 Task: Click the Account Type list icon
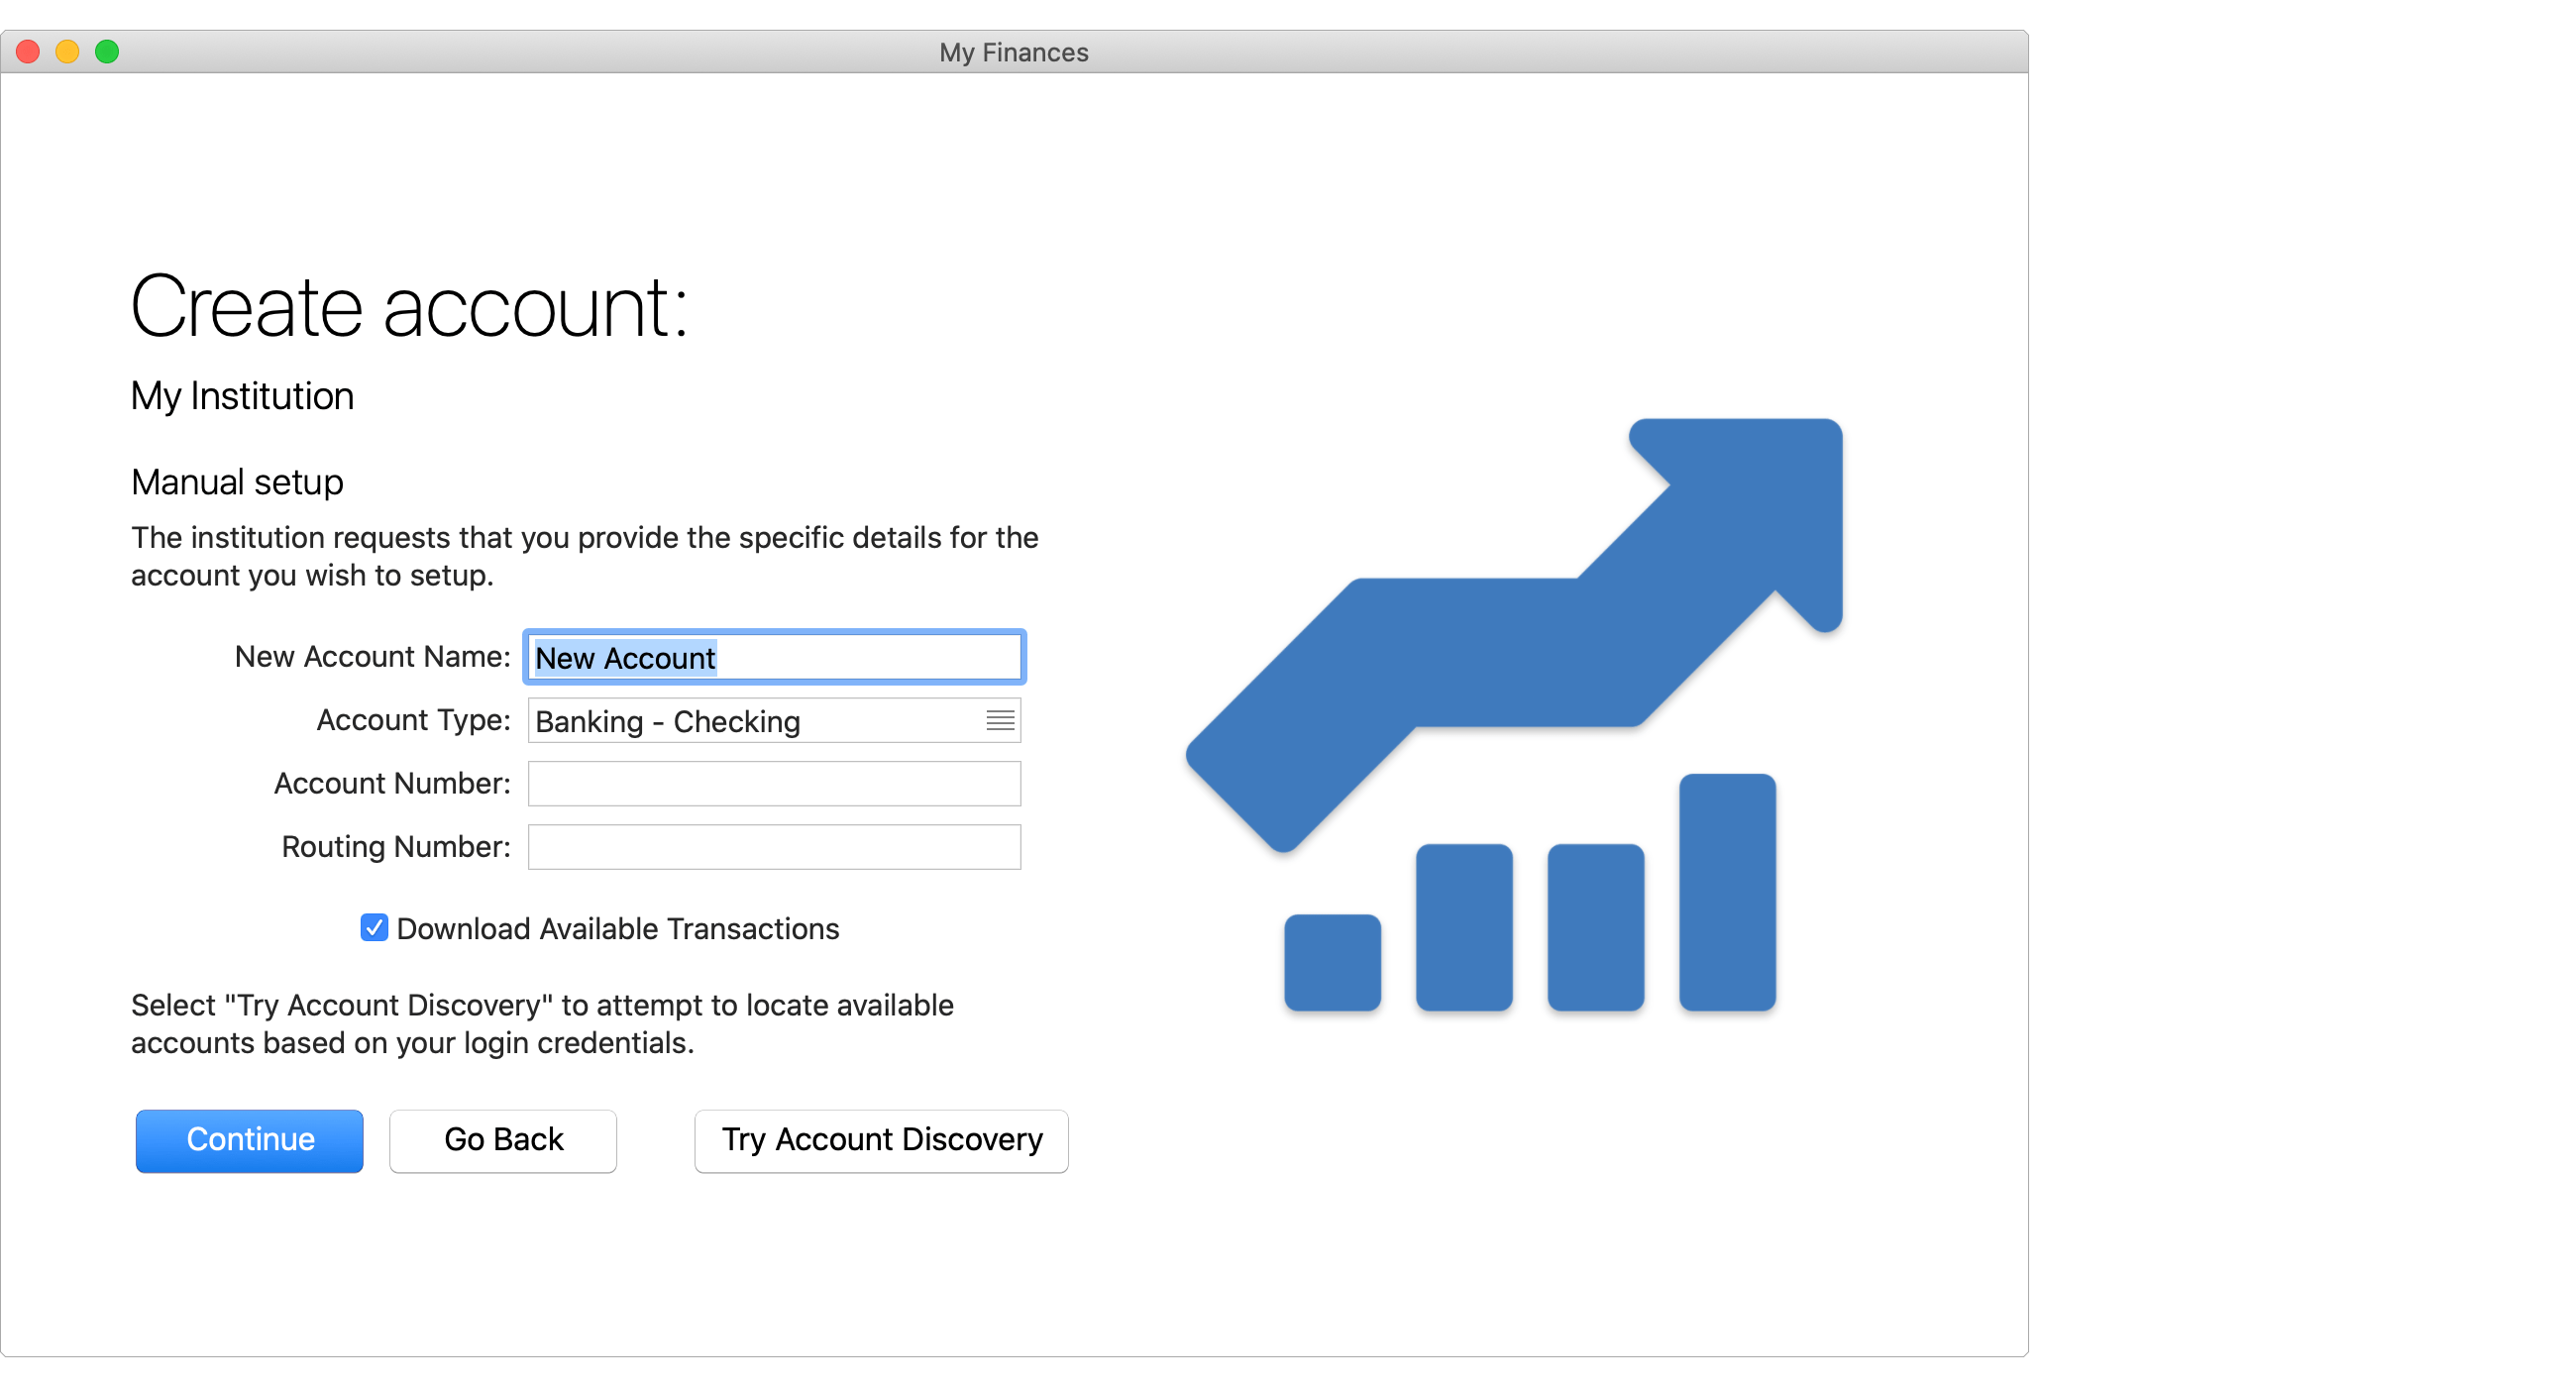[x=1000, y=720]
